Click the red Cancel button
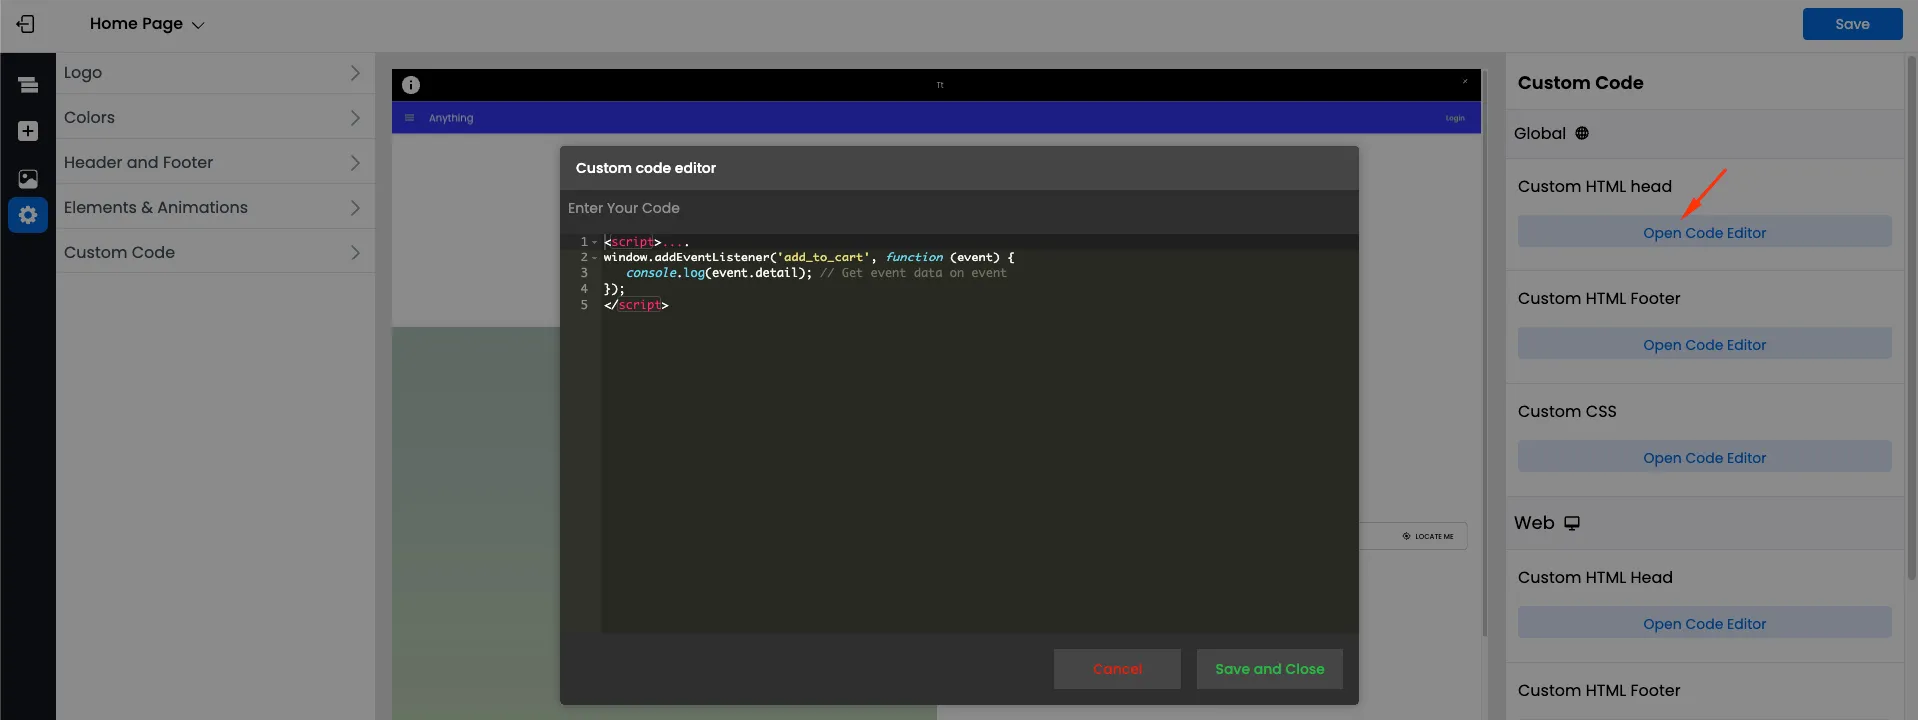The height and width of the screenshot is (720, 1918). click(1117, 669)
